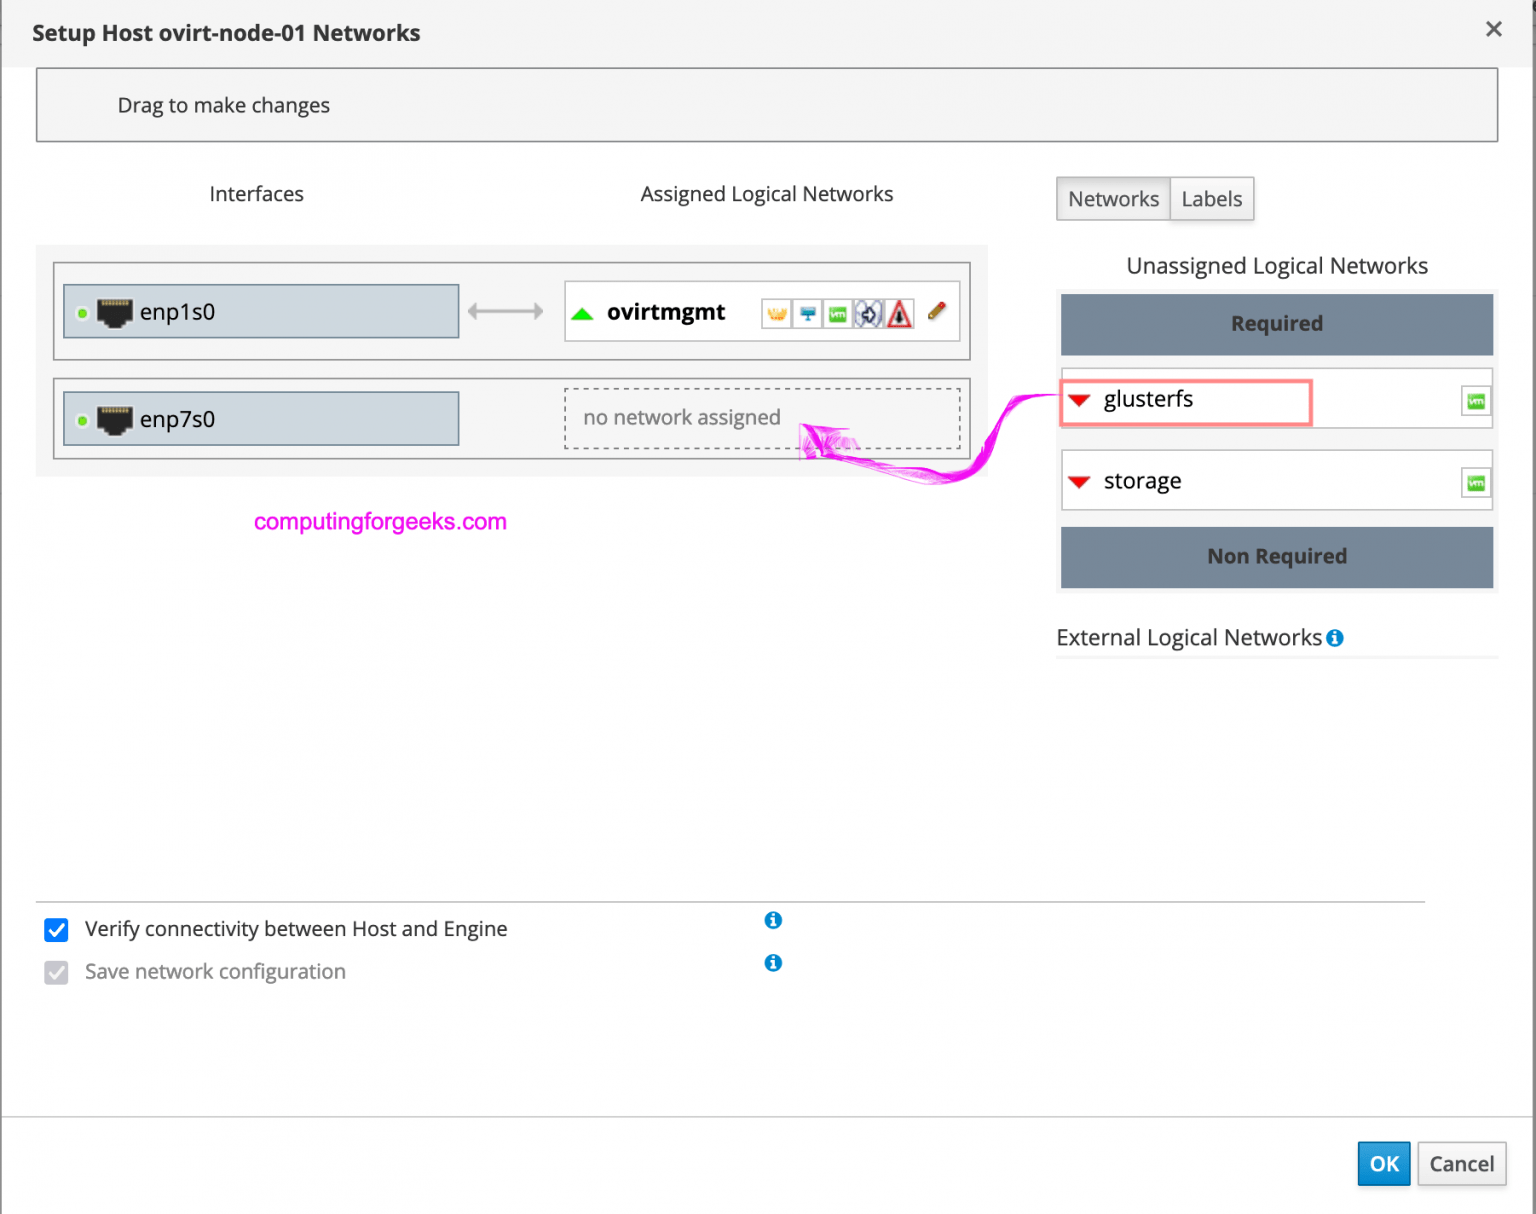Click the green status dot on enp7s0
Screen dimensions: 1536x1214
(81, 419)
